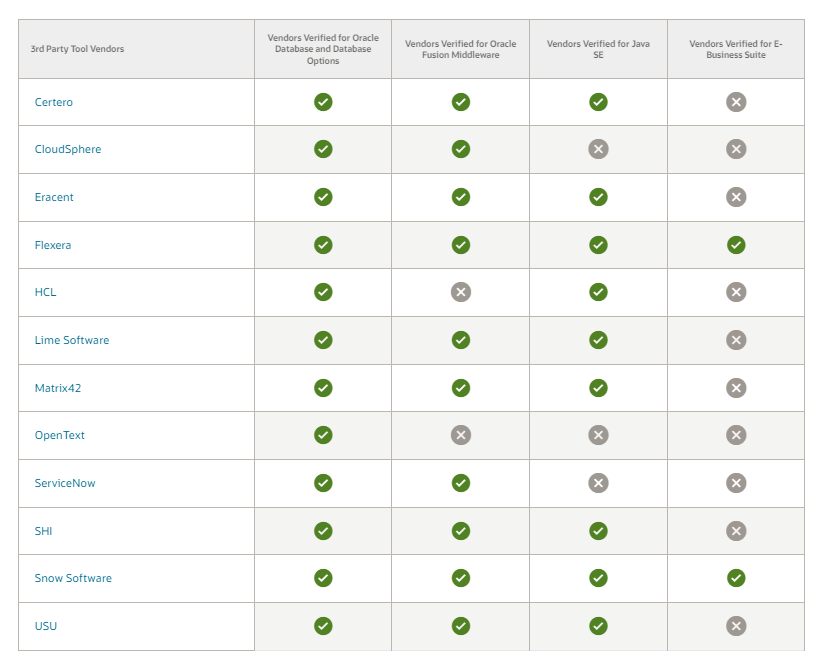This screenshot has width=827, height=668.
Task: Click Certero's Oracle Database green checkmark
Action: pyautogui.click(x=323, y=102)
